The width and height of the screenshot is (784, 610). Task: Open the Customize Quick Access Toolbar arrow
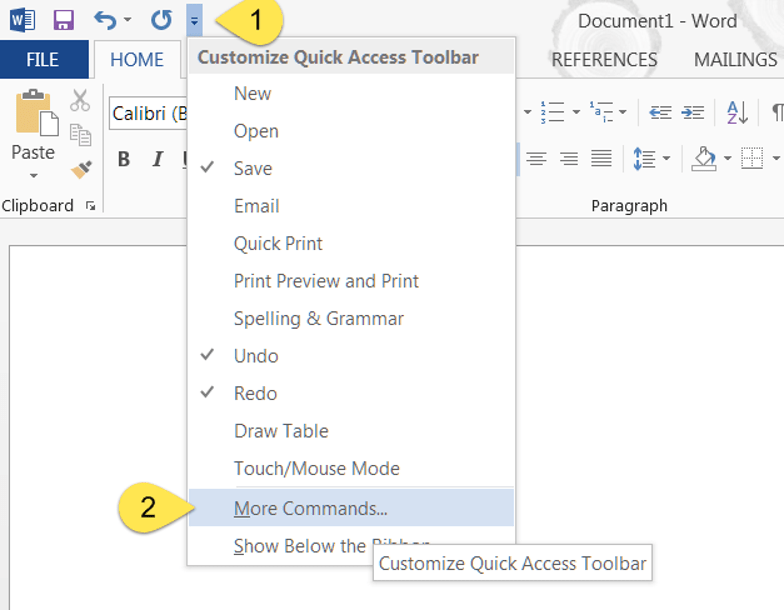click(195, 20)
